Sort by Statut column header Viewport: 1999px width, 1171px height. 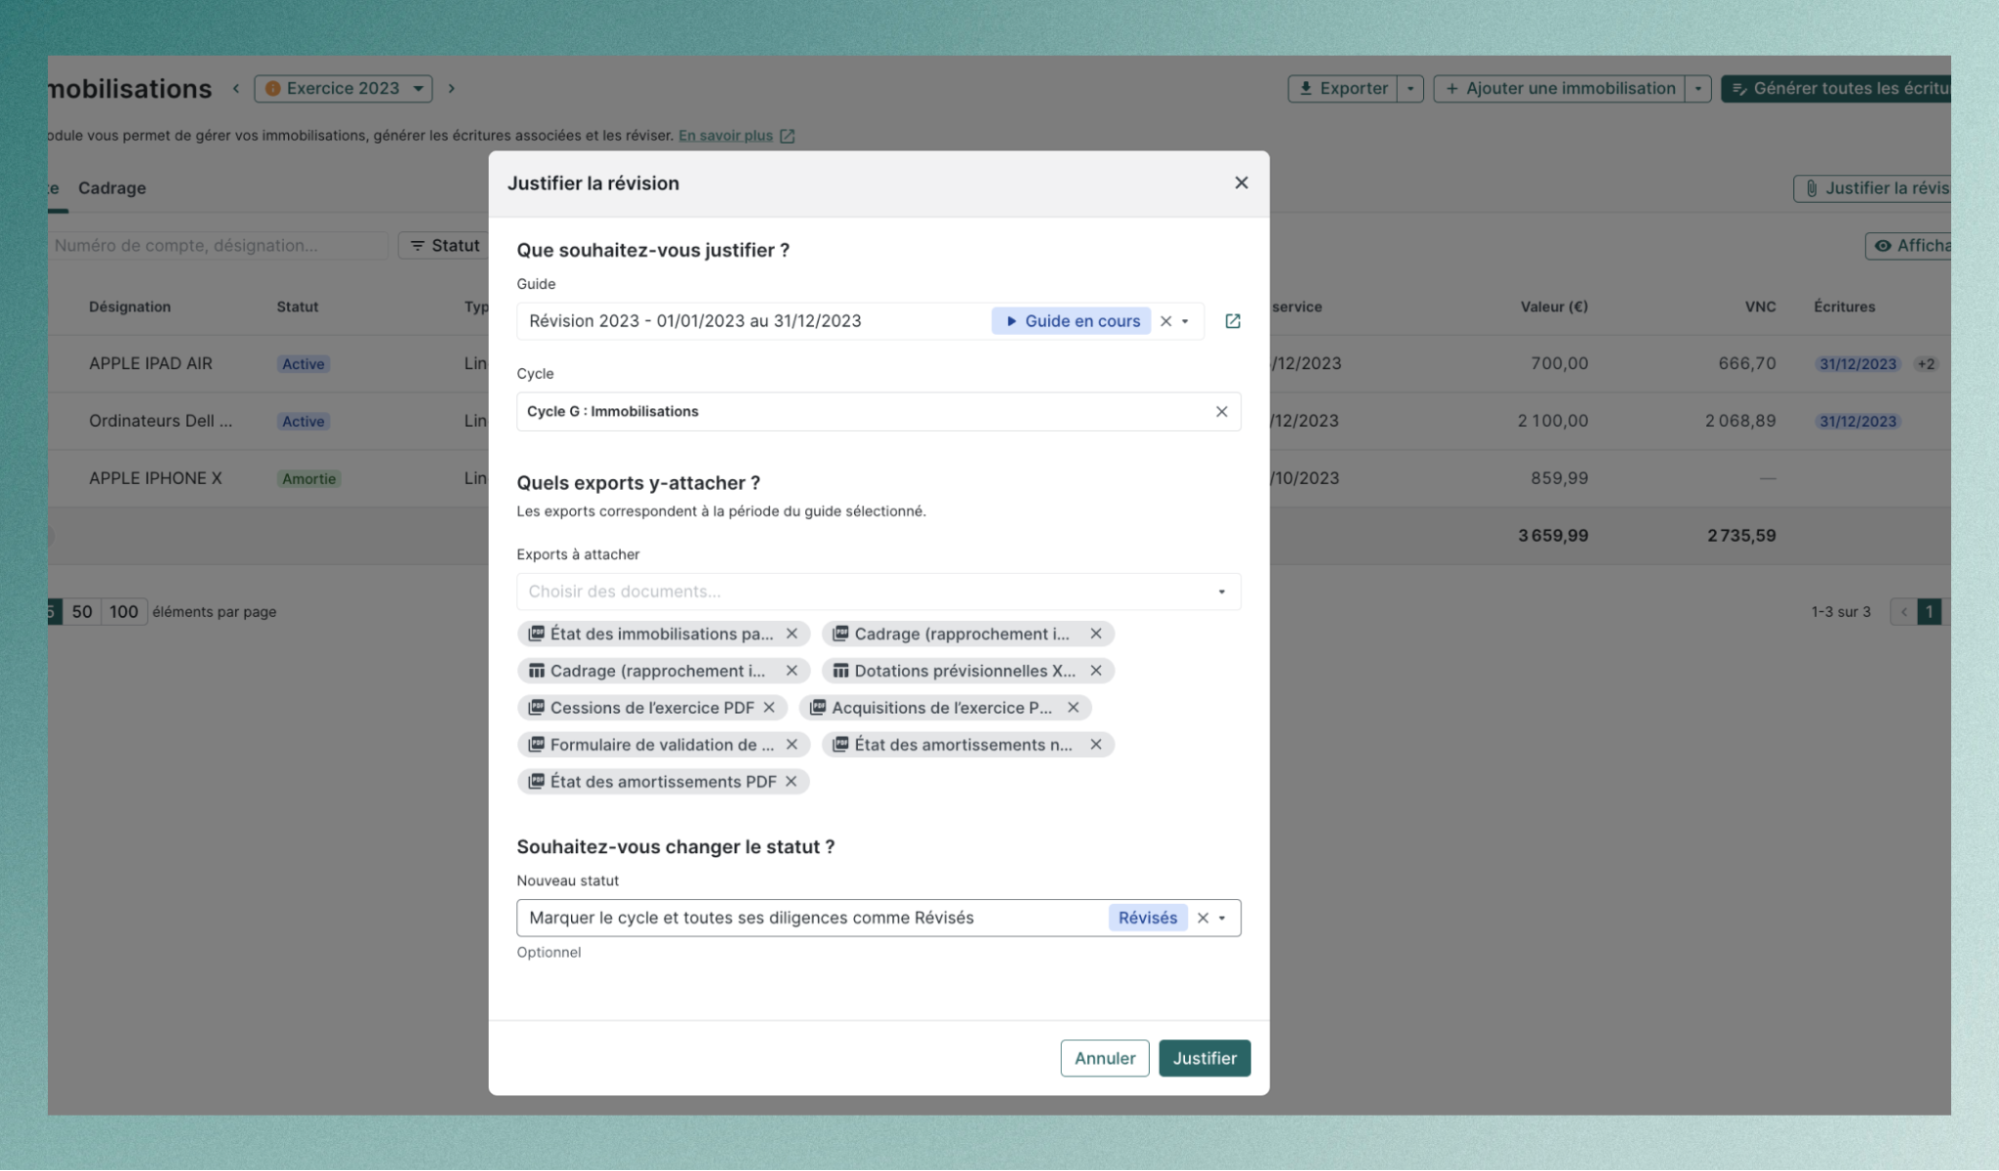click(x=297, y=307)
